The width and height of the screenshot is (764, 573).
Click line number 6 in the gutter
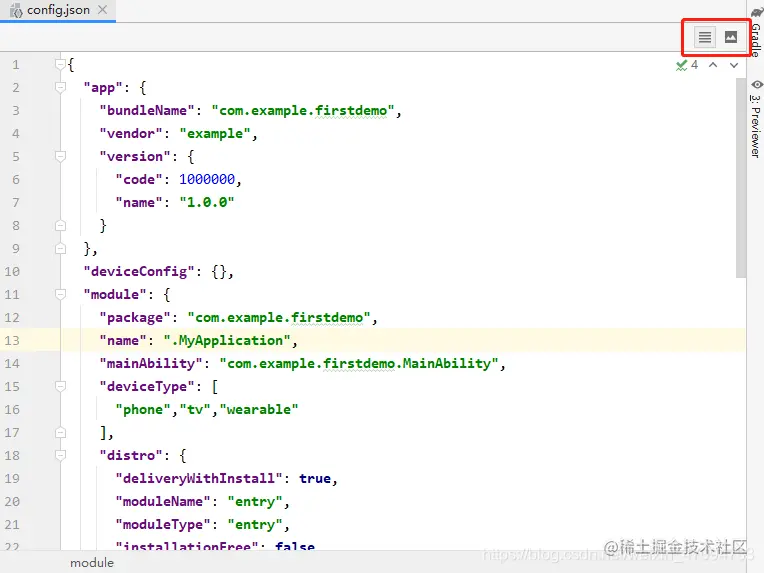(x=16, y=179)
